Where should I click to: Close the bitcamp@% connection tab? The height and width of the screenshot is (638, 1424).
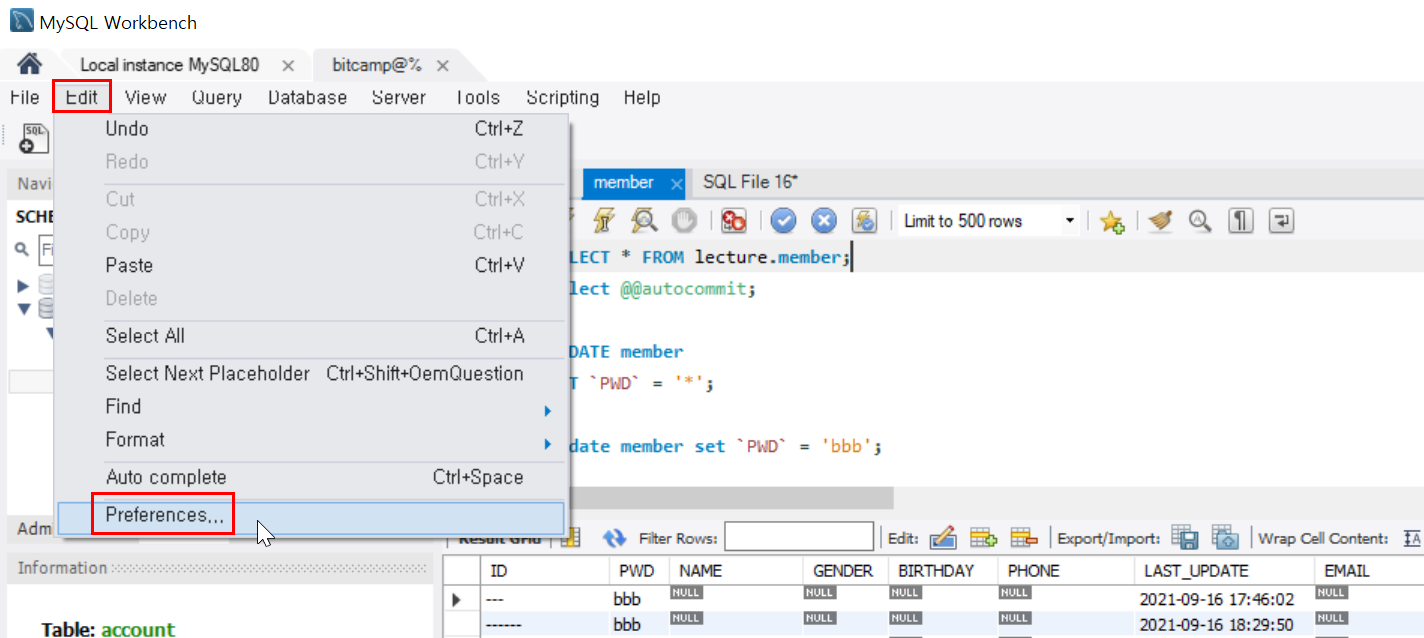[x=443, y=66]
